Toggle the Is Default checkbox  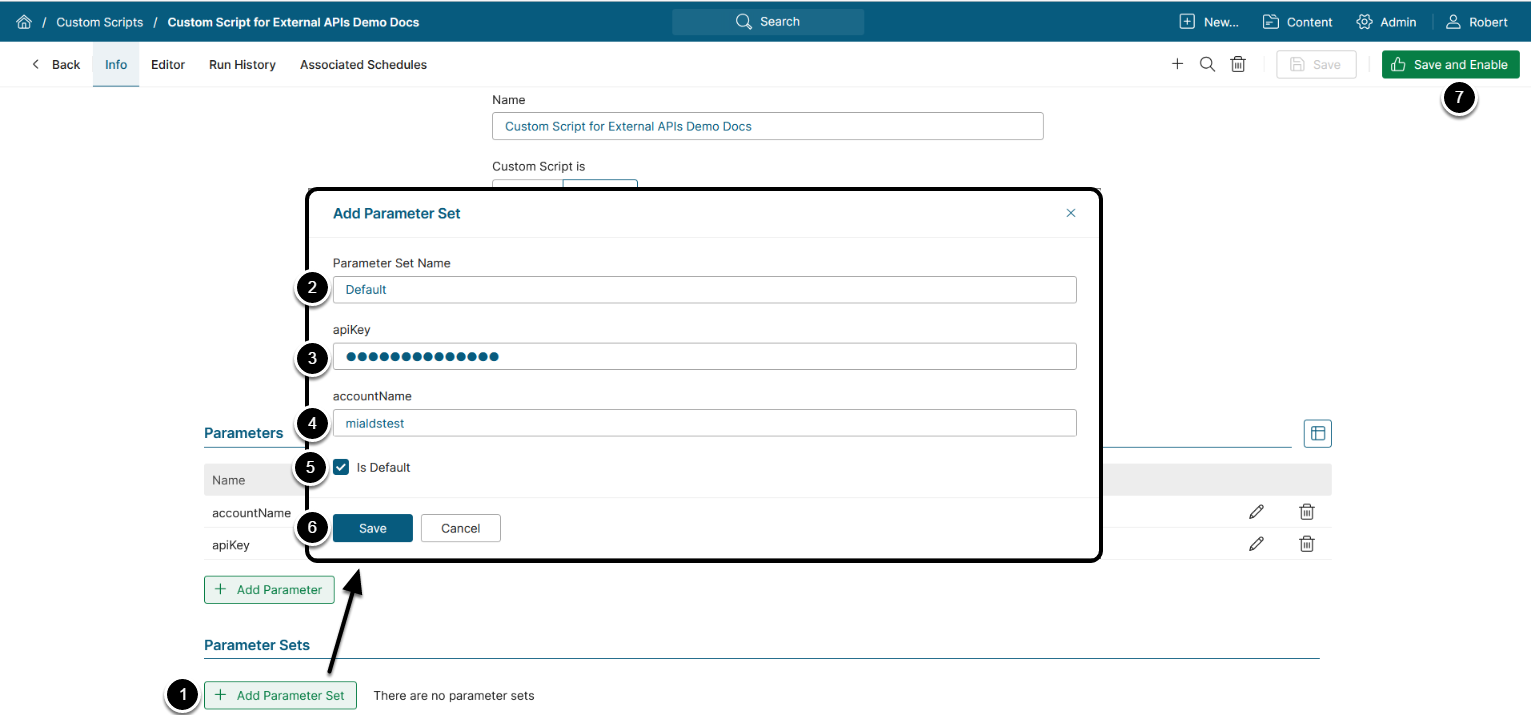pyautogui.click(x=341, y=467)
